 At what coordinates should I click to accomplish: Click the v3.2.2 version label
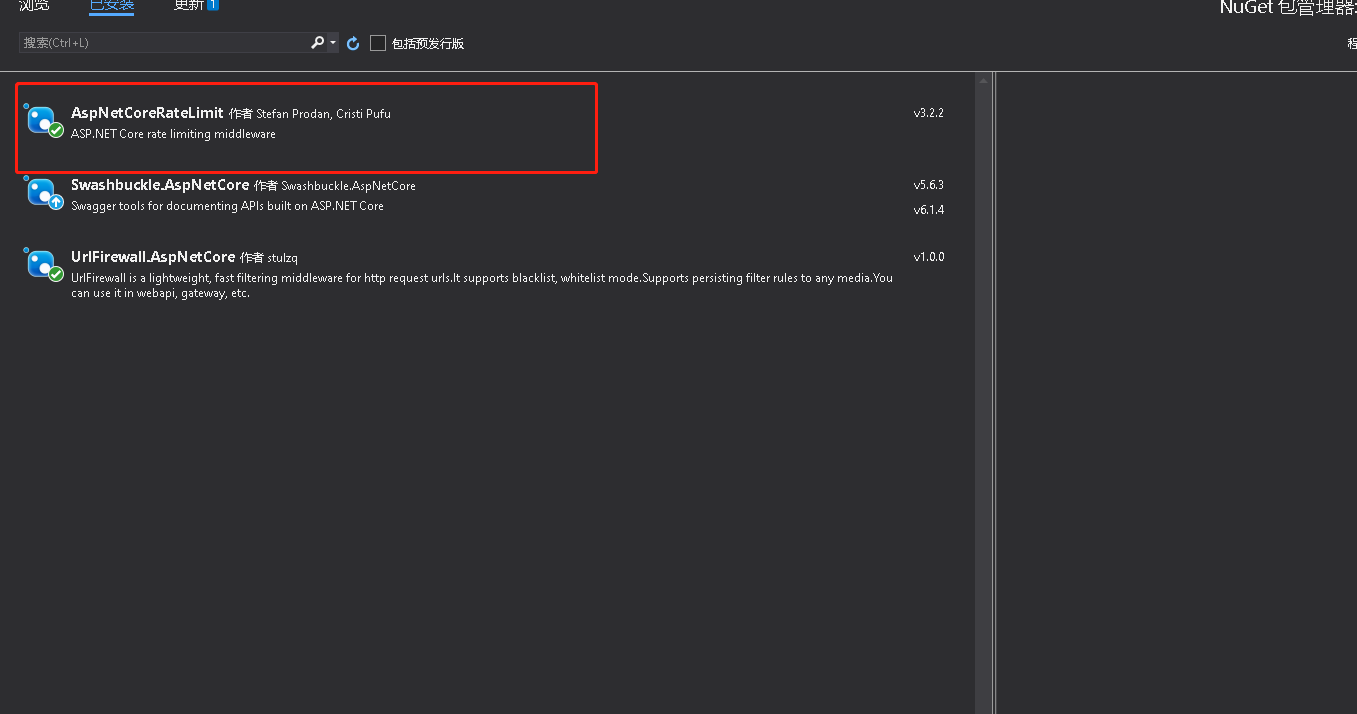[928, 113]
